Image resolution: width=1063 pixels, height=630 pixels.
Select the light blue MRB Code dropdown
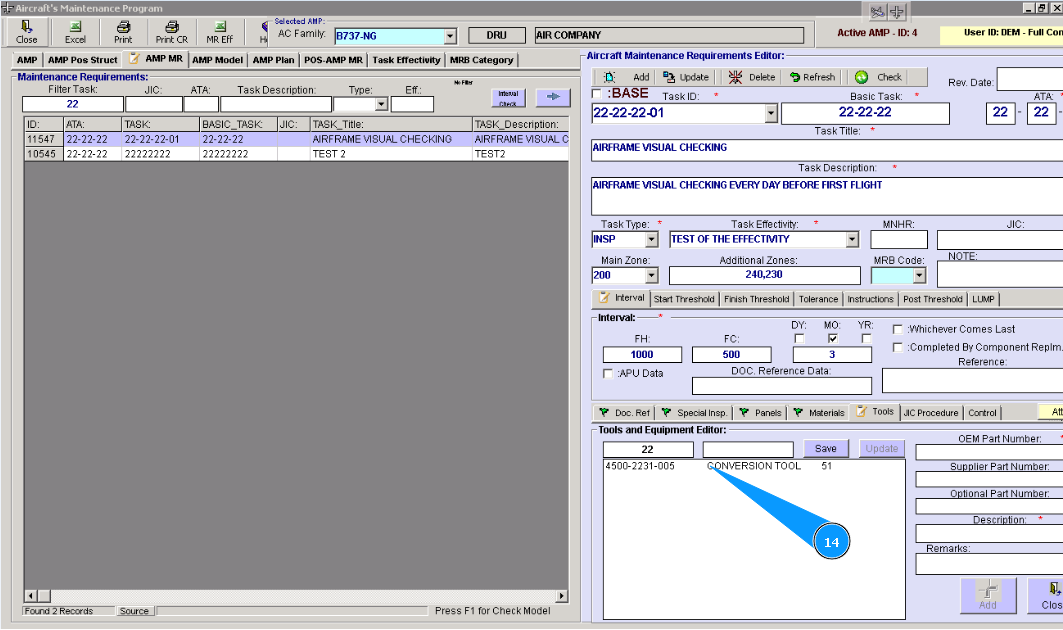(x=898, y=275)
